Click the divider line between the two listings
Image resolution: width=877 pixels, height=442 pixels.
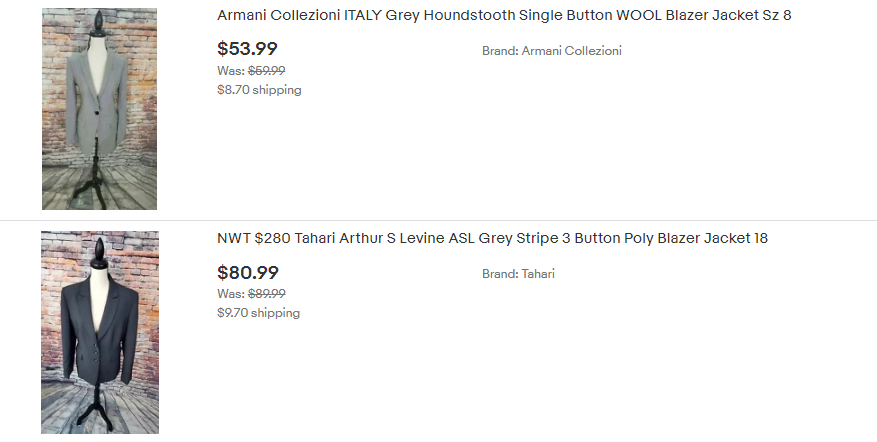tap(438, 220)
